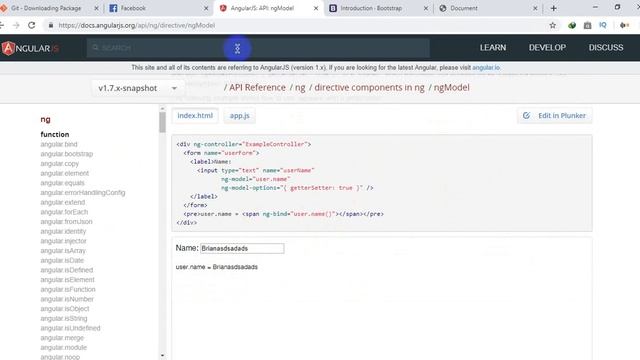Open the v1.7.x-snapshot version dropdown

tap(138, 88)
